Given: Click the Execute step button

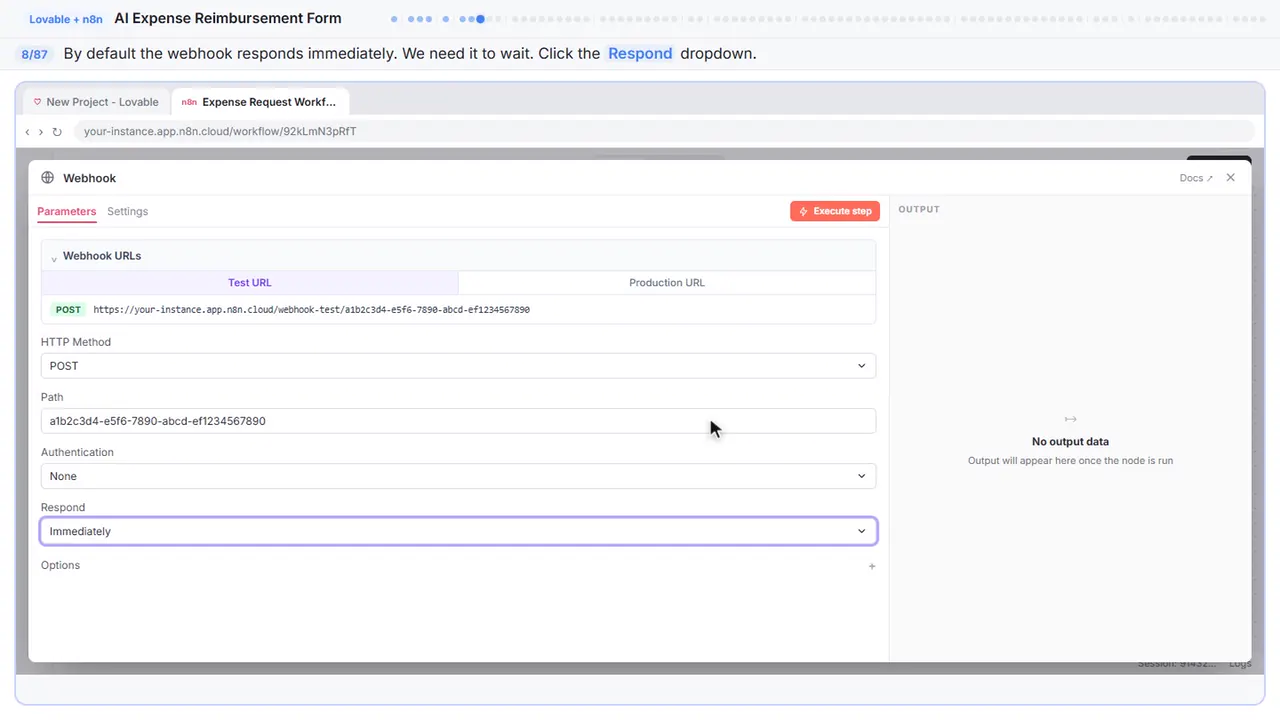Looking at the screenshot, I should click(835, 211).
